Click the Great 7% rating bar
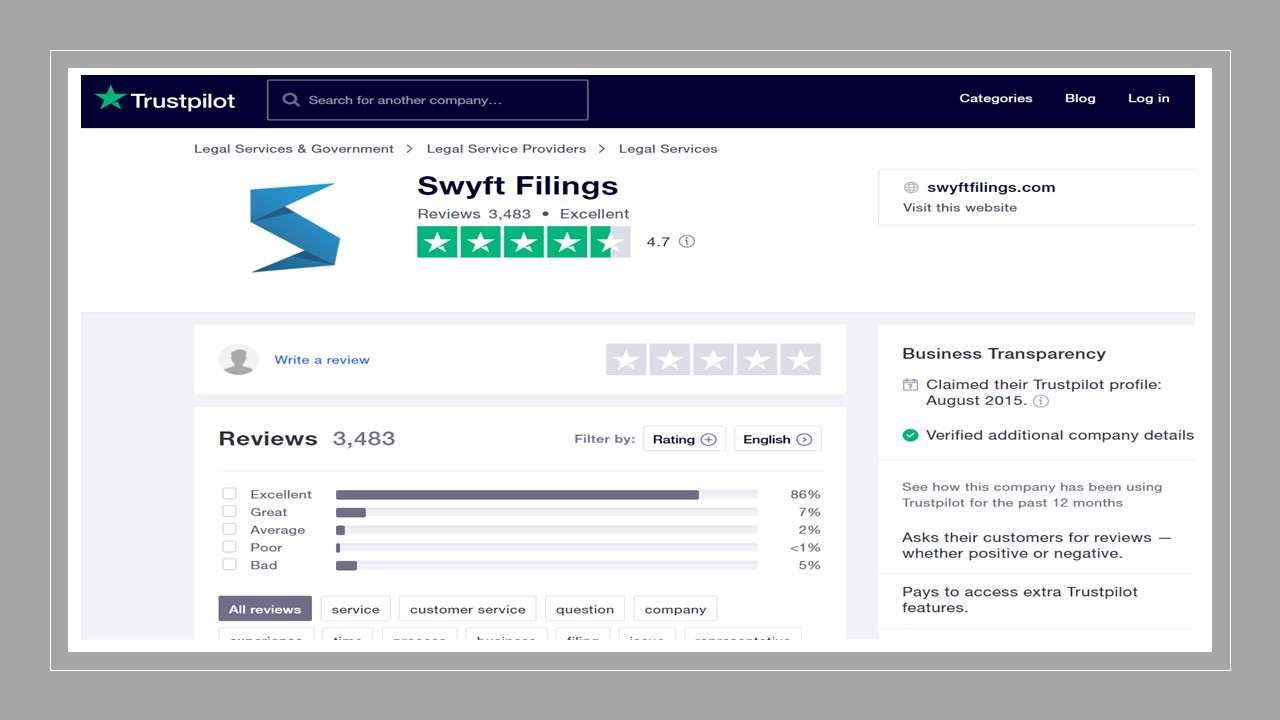 547,512
